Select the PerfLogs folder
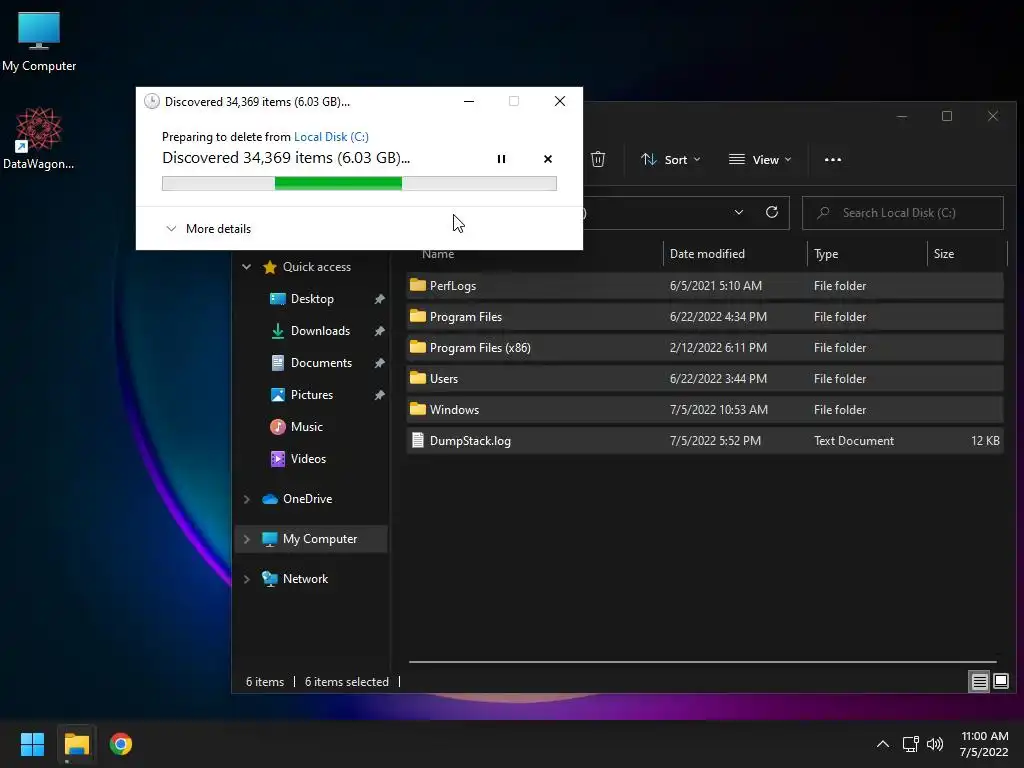This screenshot has width=1024, height=768. pos(705,285)
